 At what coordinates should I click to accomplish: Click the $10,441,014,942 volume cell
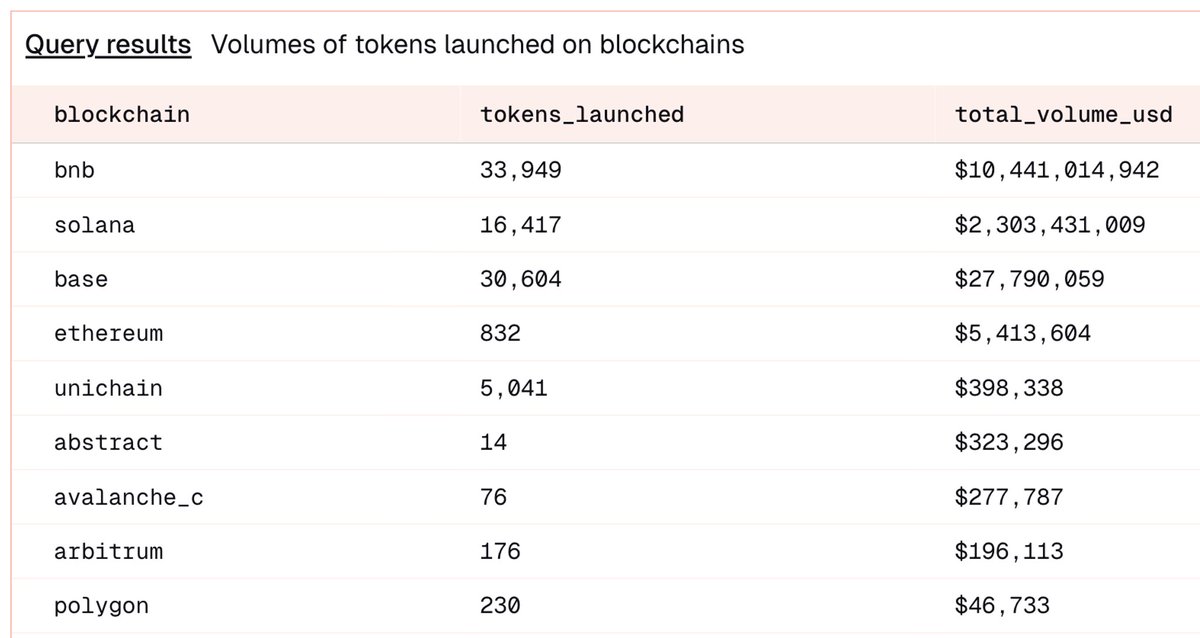[1058, 171]
